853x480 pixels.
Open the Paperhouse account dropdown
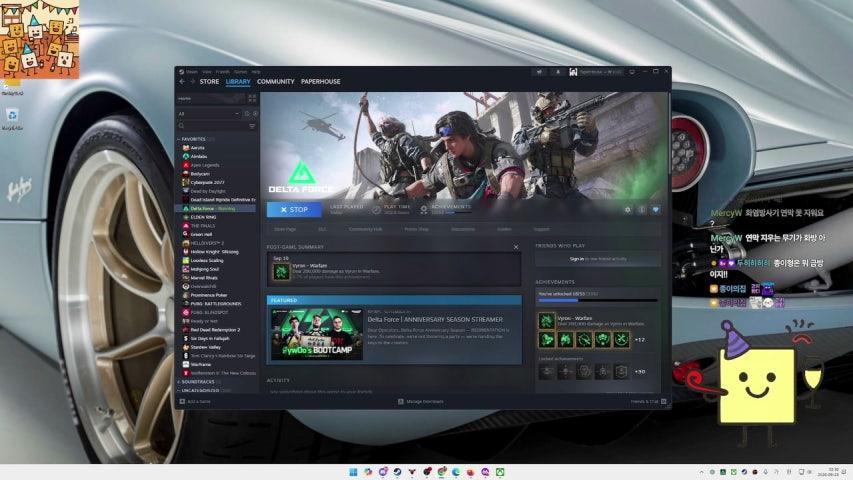point(595,72)
